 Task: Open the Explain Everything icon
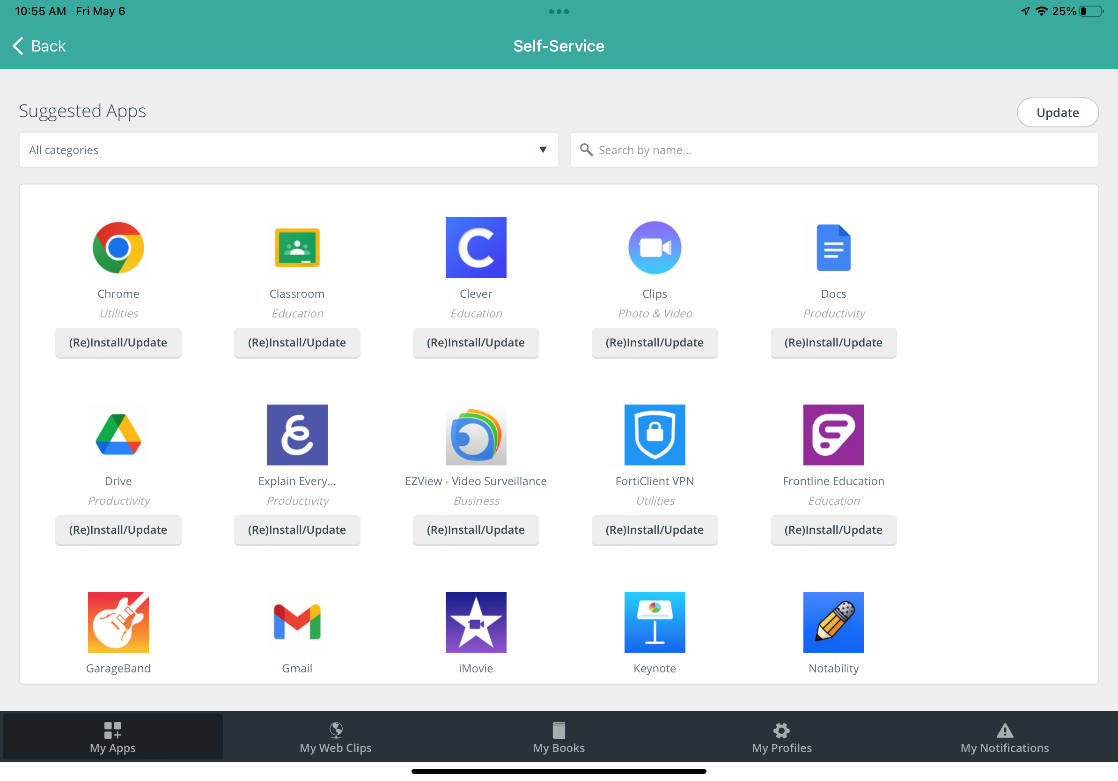tap(297, 434)
